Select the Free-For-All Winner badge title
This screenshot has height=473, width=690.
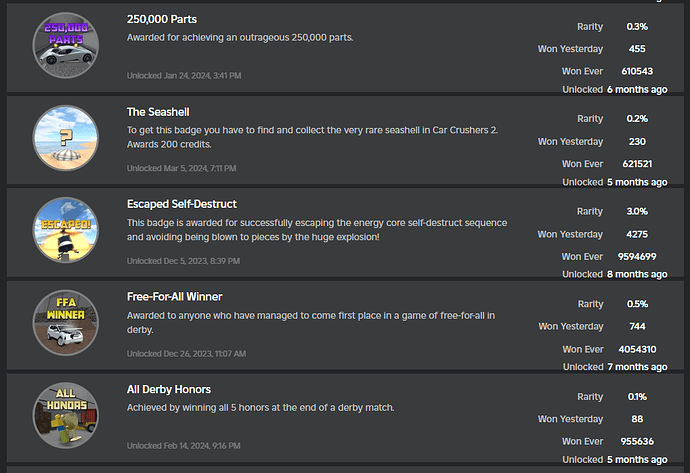175,297
